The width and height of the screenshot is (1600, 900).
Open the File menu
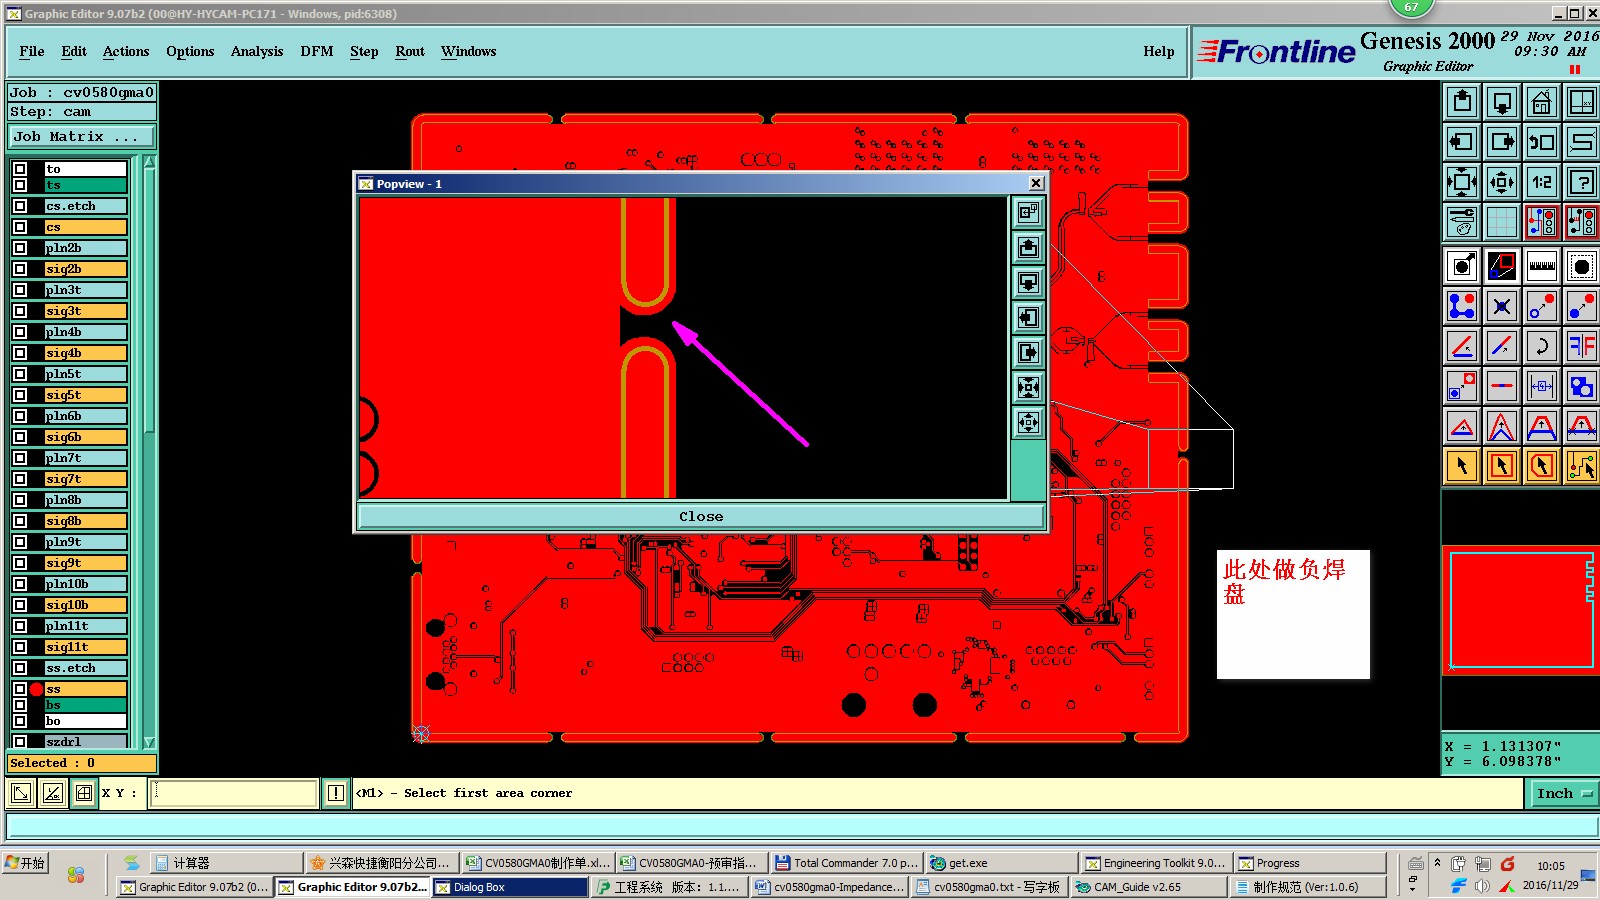32,51
